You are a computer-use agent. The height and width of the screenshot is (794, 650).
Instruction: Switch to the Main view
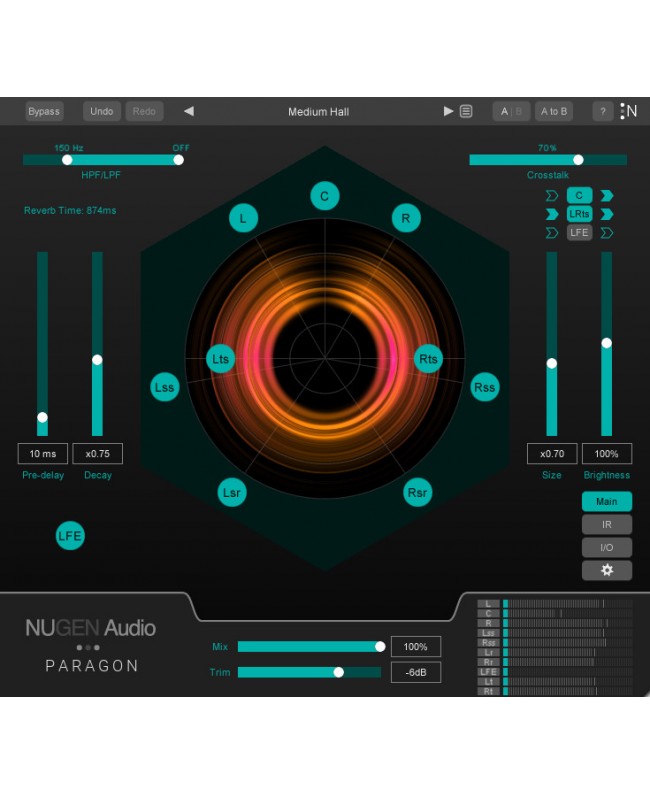tap(606, 501)
